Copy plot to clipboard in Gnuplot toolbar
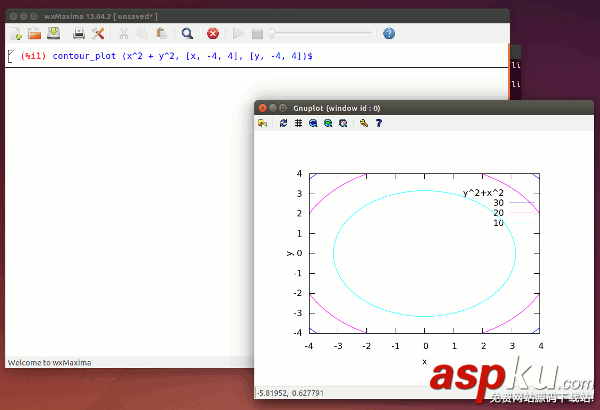 point(262,123)
